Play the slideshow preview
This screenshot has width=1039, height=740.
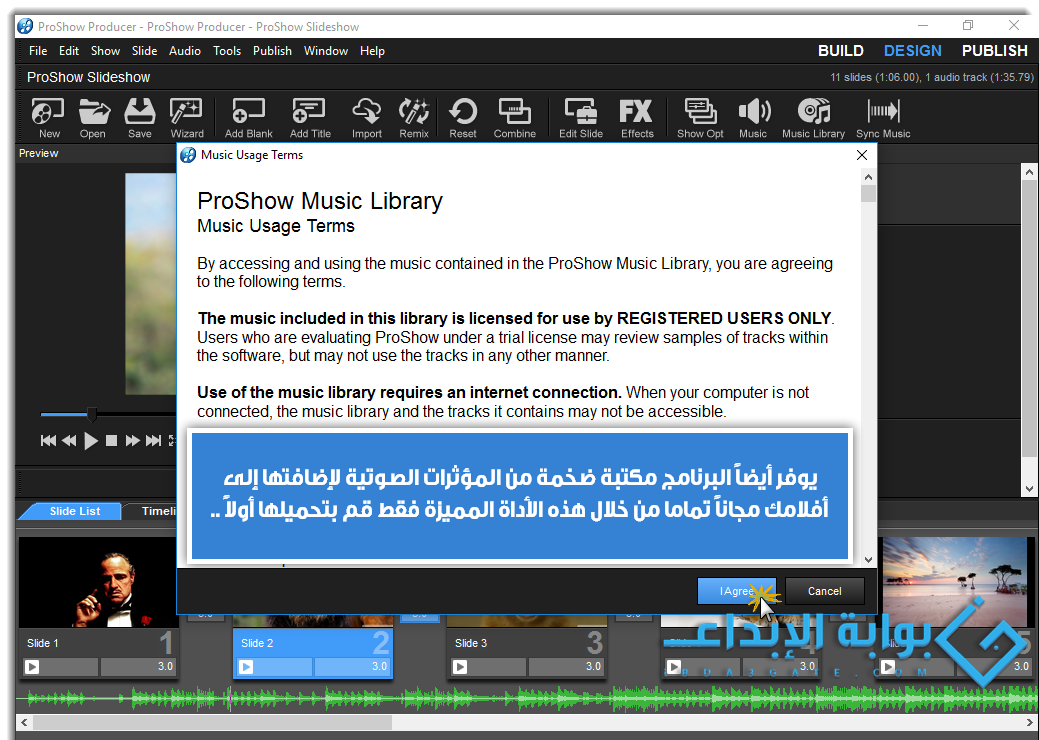pos(91,441)
